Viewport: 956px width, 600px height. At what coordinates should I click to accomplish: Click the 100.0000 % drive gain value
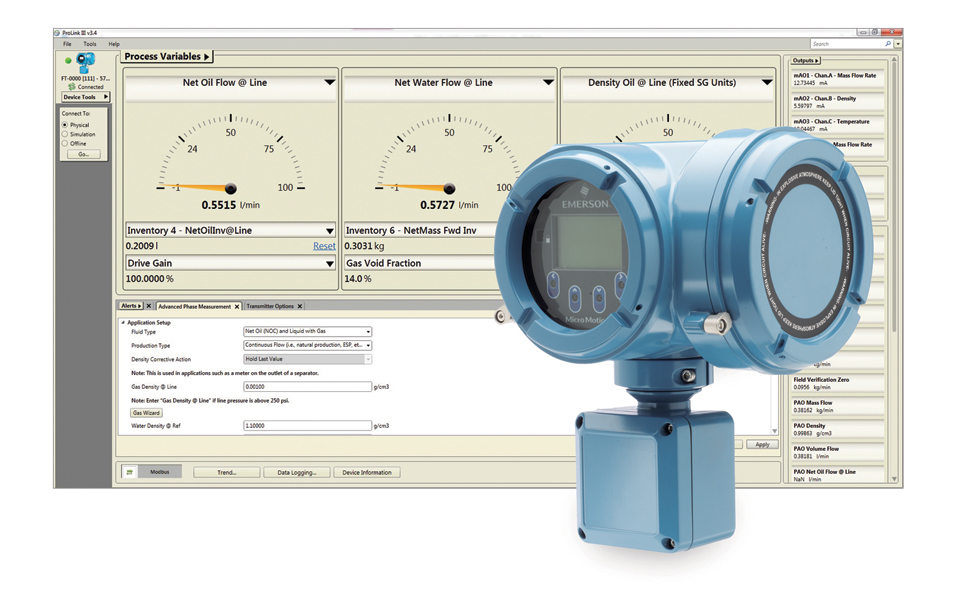(x=149, y=279)
